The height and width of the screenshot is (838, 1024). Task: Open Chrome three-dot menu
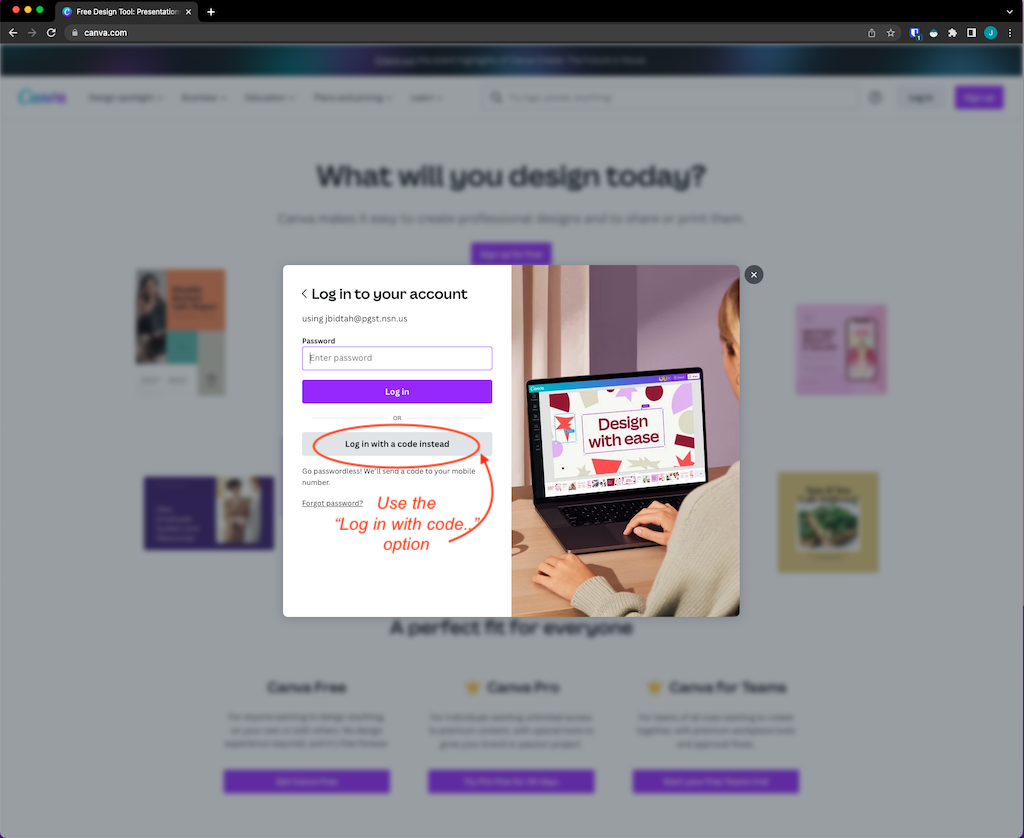coord(1010,33)
